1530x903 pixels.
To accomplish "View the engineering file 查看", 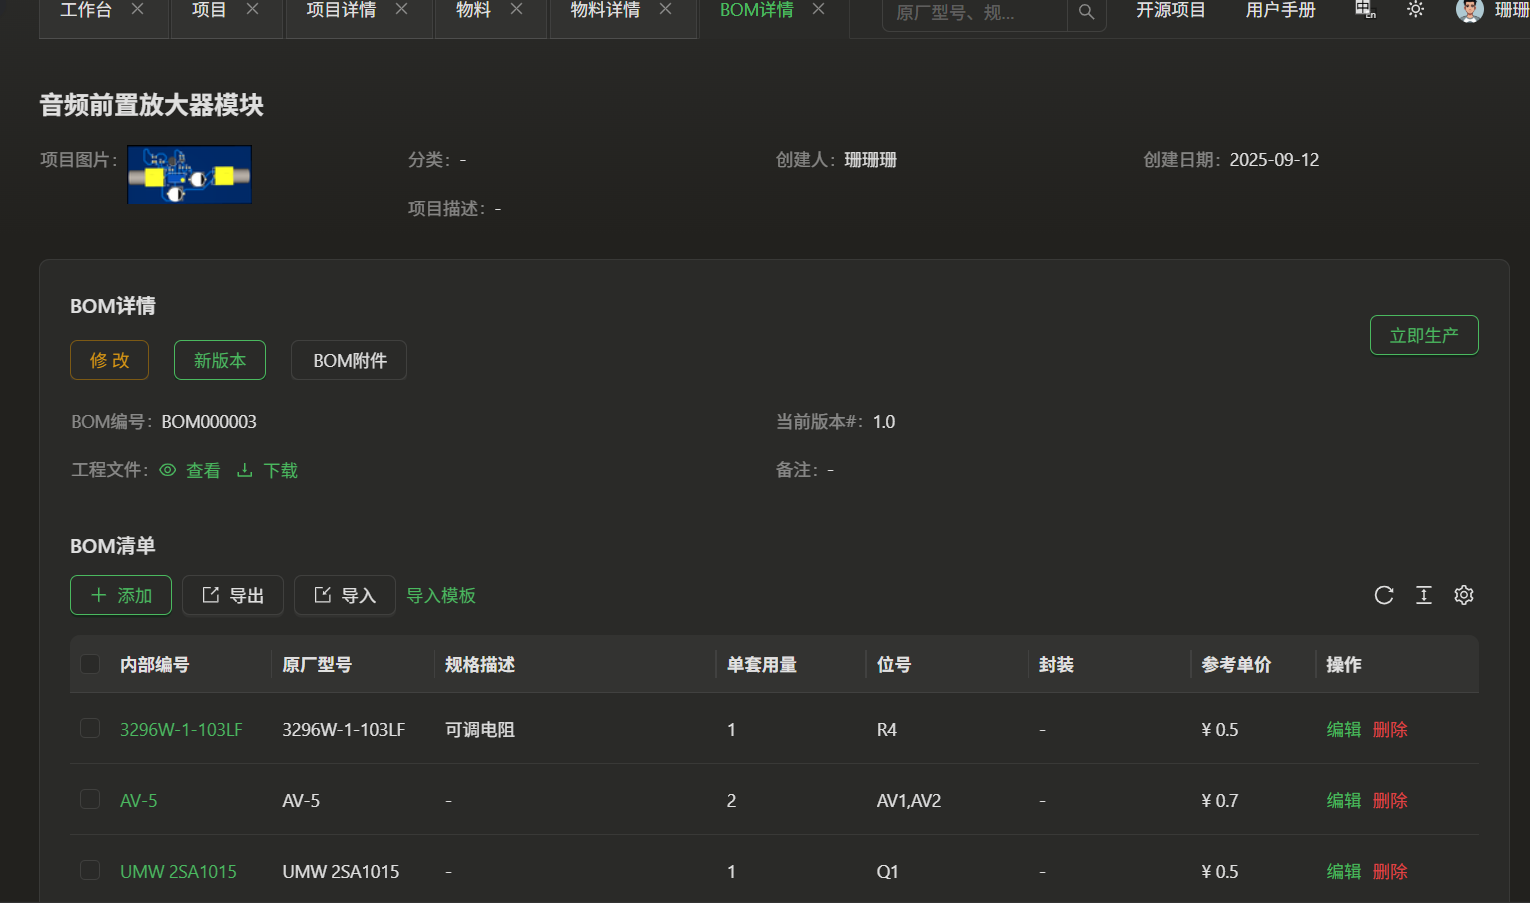I will point(190,471).
